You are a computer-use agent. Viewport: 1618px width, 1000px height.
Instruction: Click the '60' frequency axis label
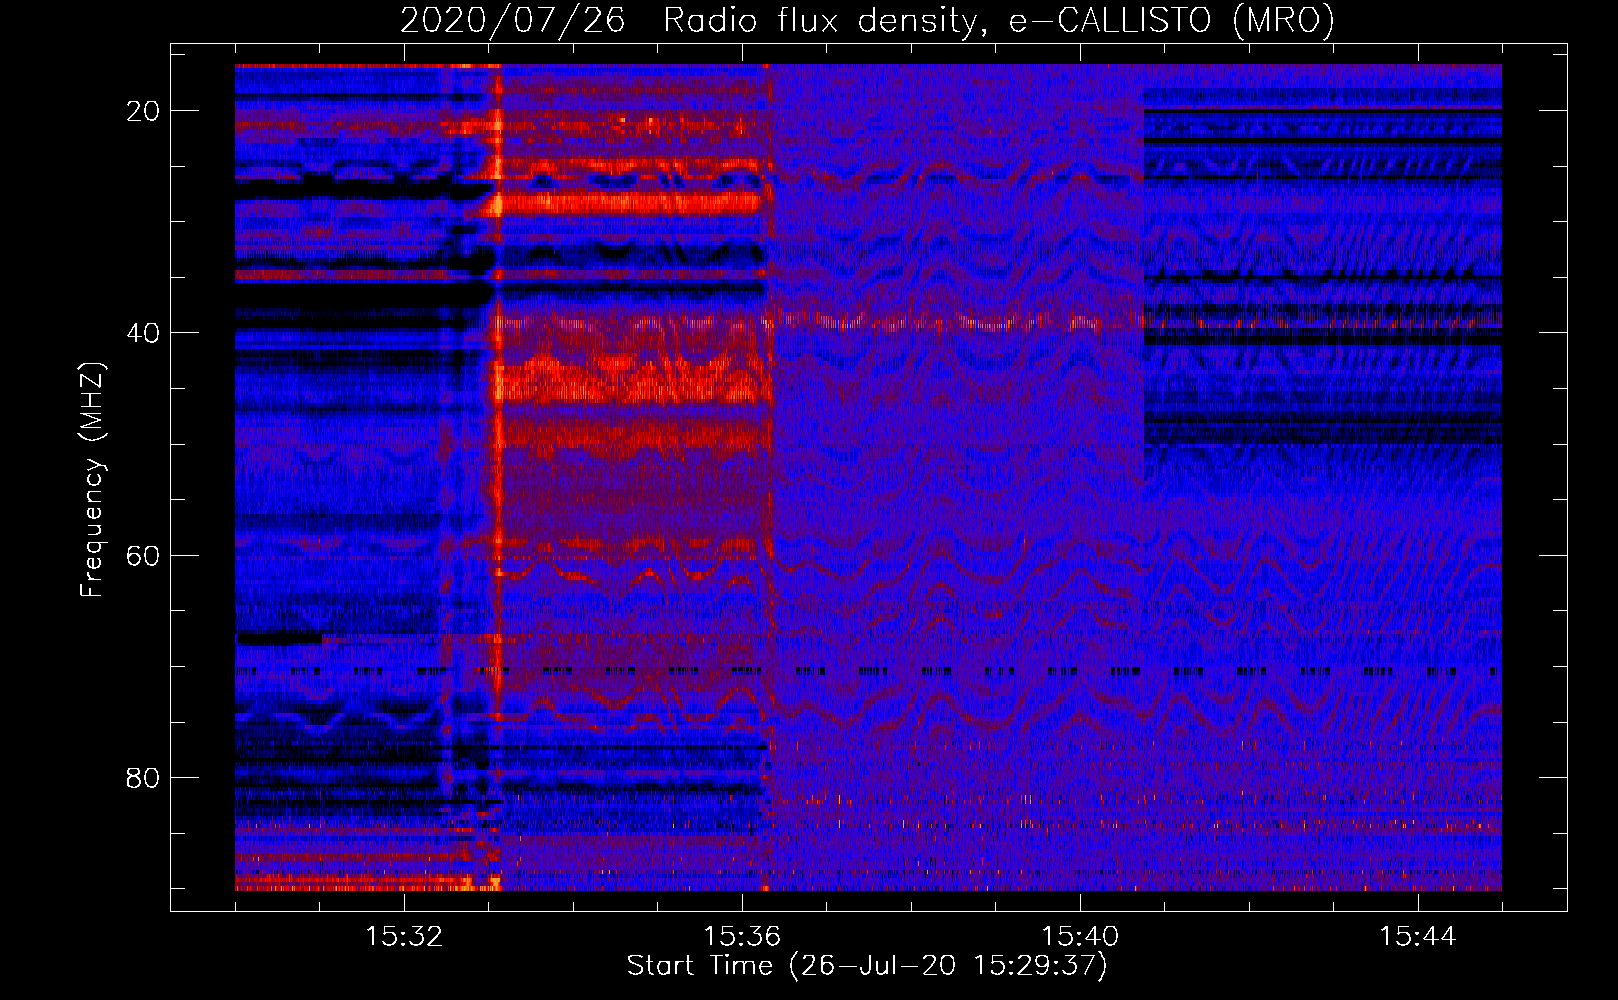point(143,555)
